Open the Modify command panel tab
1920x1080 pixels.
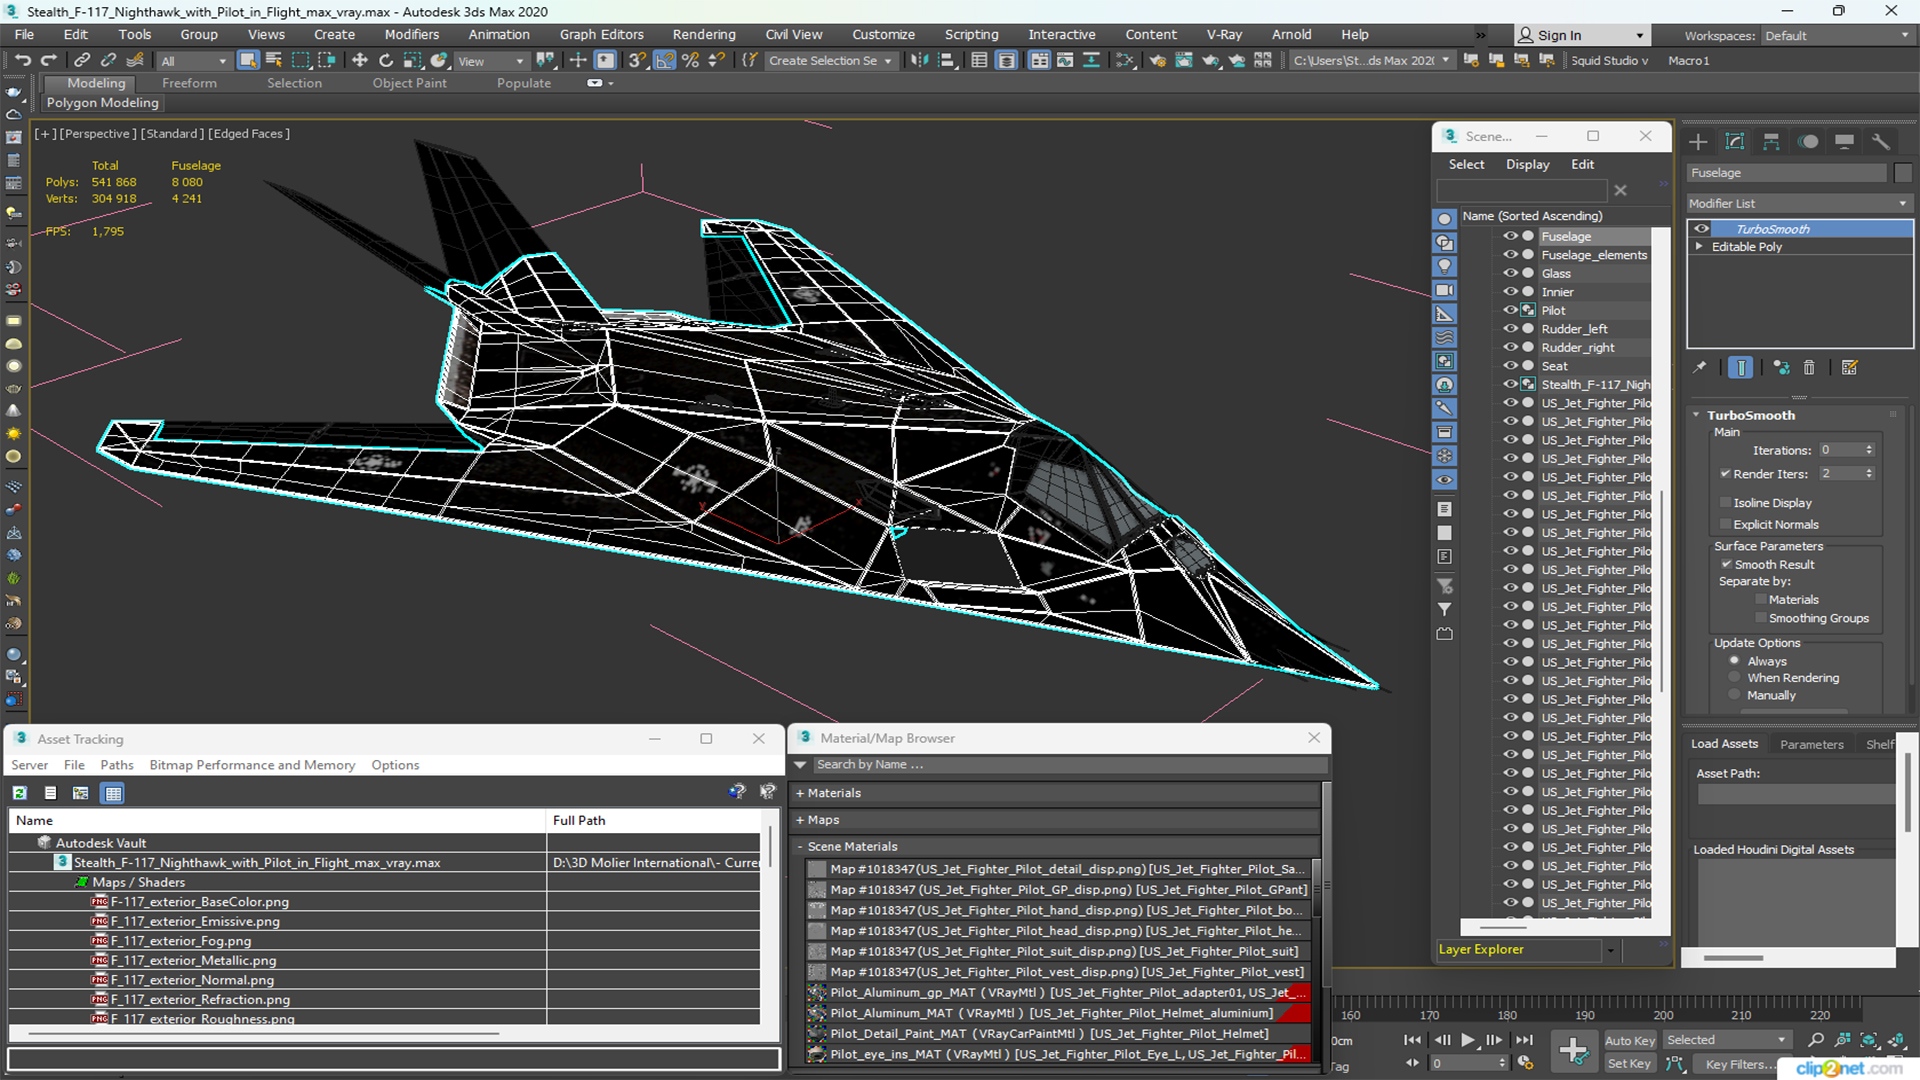coord(1735,142)
